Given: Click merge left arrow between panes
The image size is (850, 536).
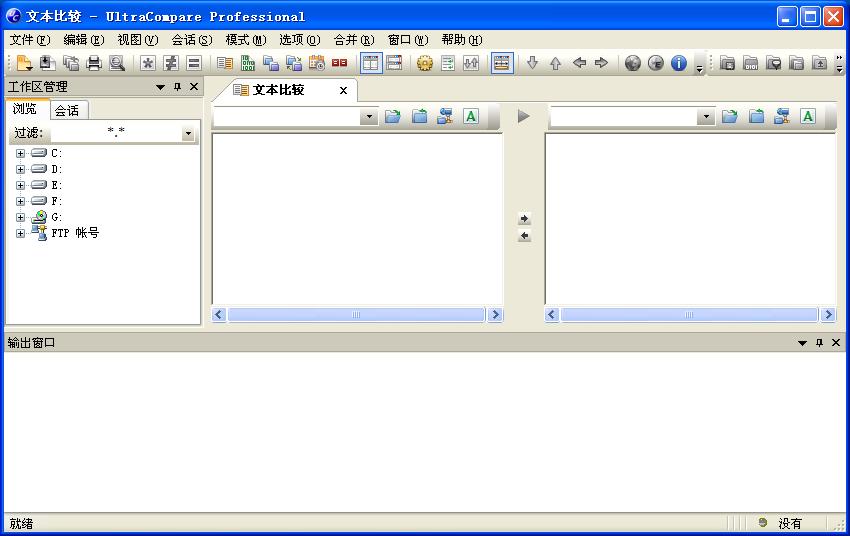Looking at the screenshot, I should 524,236.
